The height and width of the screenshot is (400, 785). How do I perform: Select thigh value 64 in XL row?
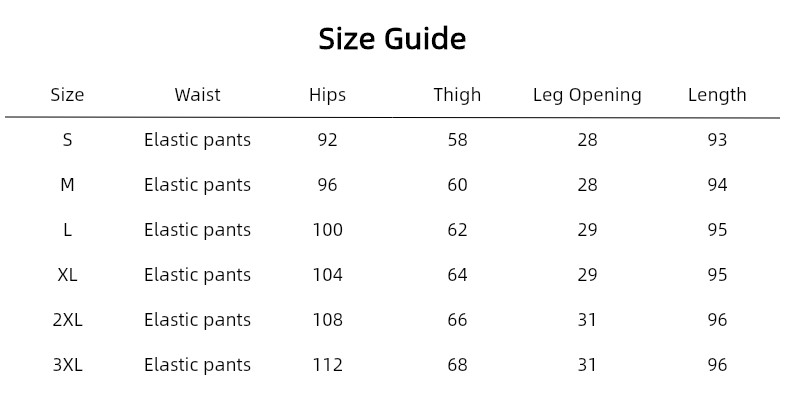[457, 275]
